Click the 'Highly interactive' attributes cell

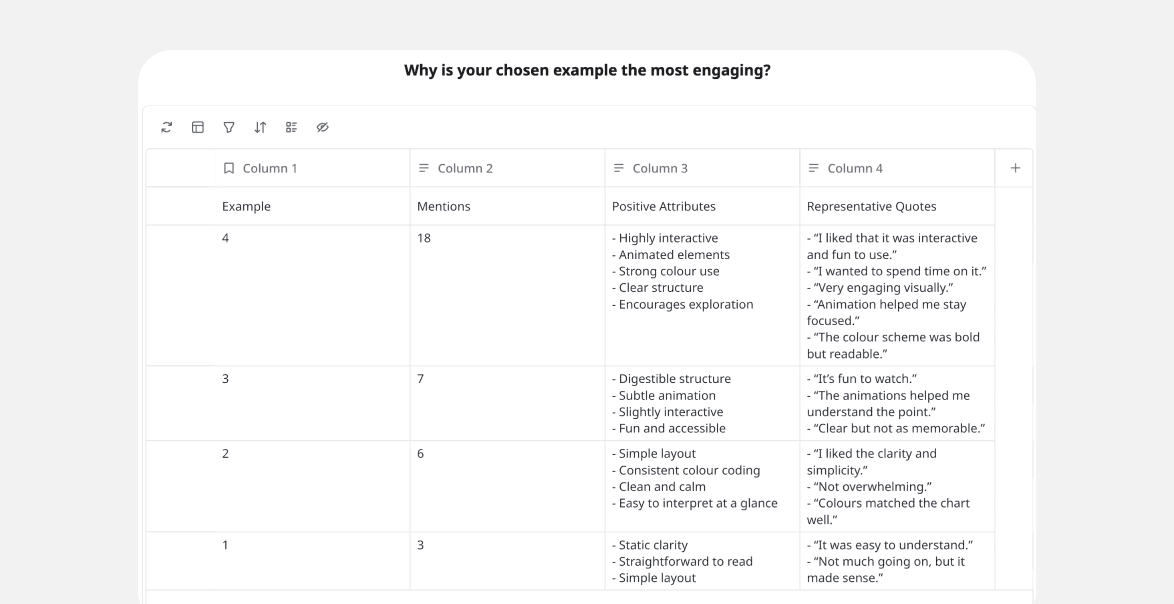tap(701, 295)
